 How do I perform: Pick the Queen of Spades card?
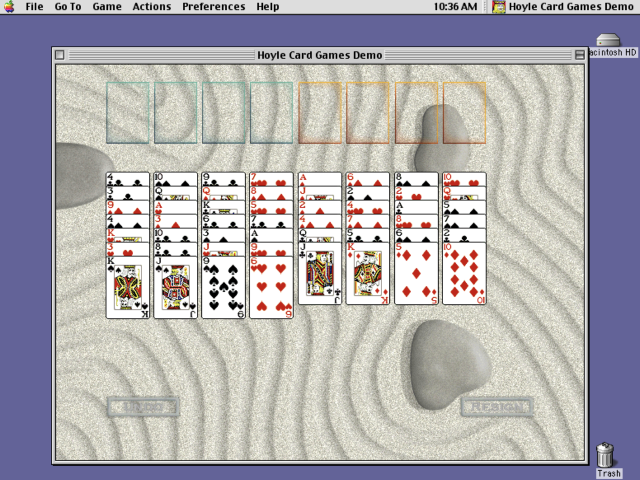176,193
